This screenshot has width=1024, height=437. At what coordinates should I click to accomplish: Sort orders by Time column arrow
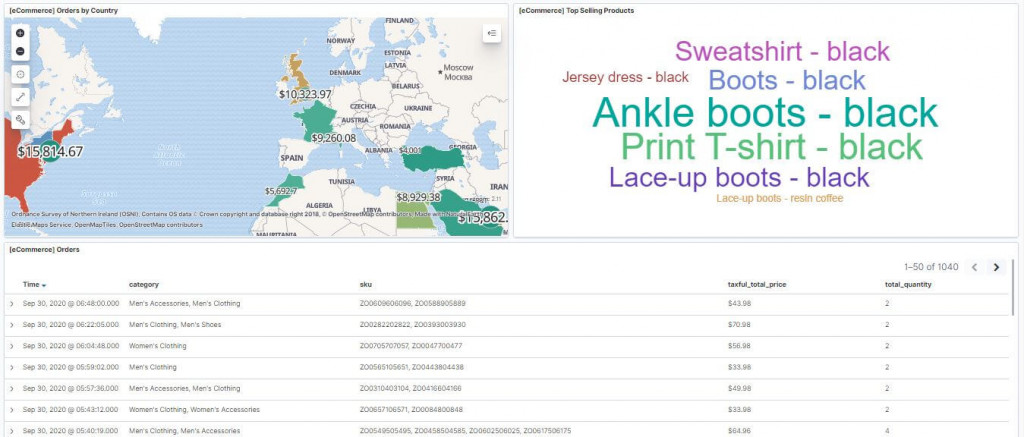(44, 285)
